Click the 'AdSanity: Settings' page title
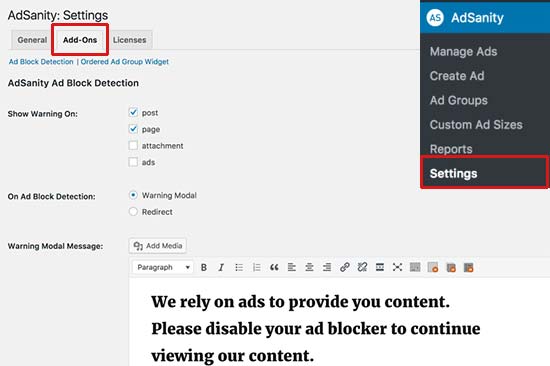 [x=58, y=15]
